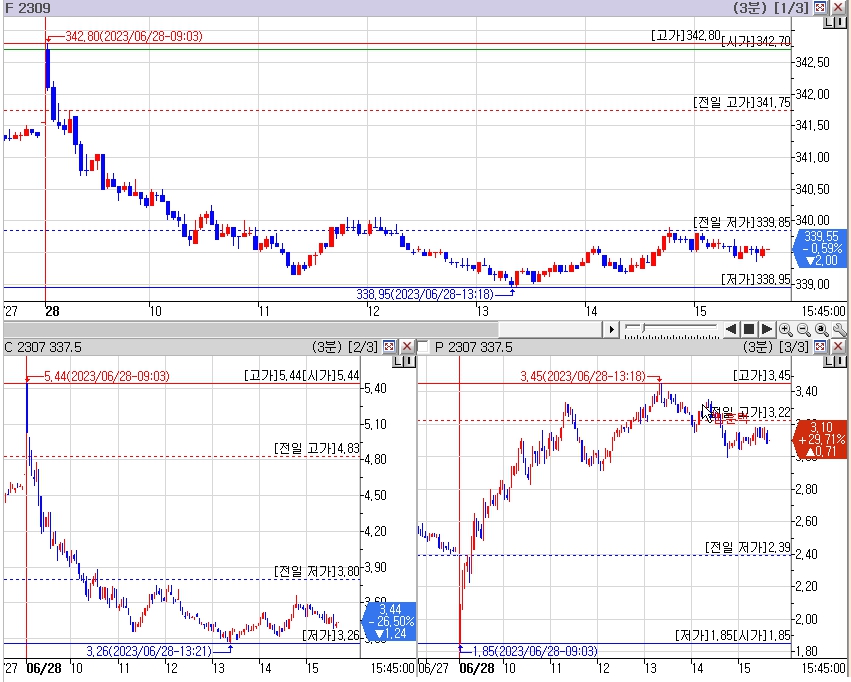This screenshot has height=682, width=851.
Task: Click the 3.26(2023/06/28-13:21) low marker
Action: coord(149,651)
